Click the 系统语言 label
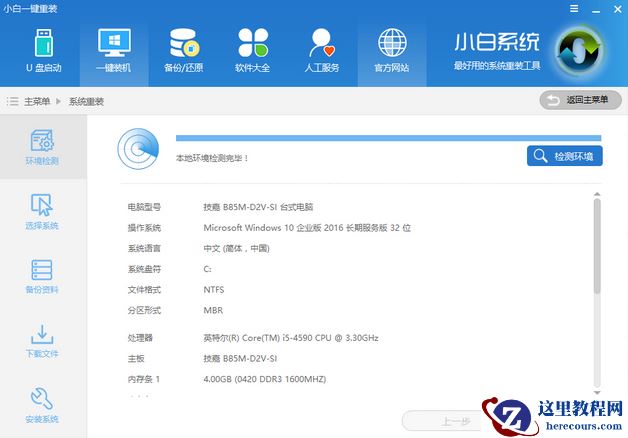Screen dimensions: 628x438 (x=144, y=249)
